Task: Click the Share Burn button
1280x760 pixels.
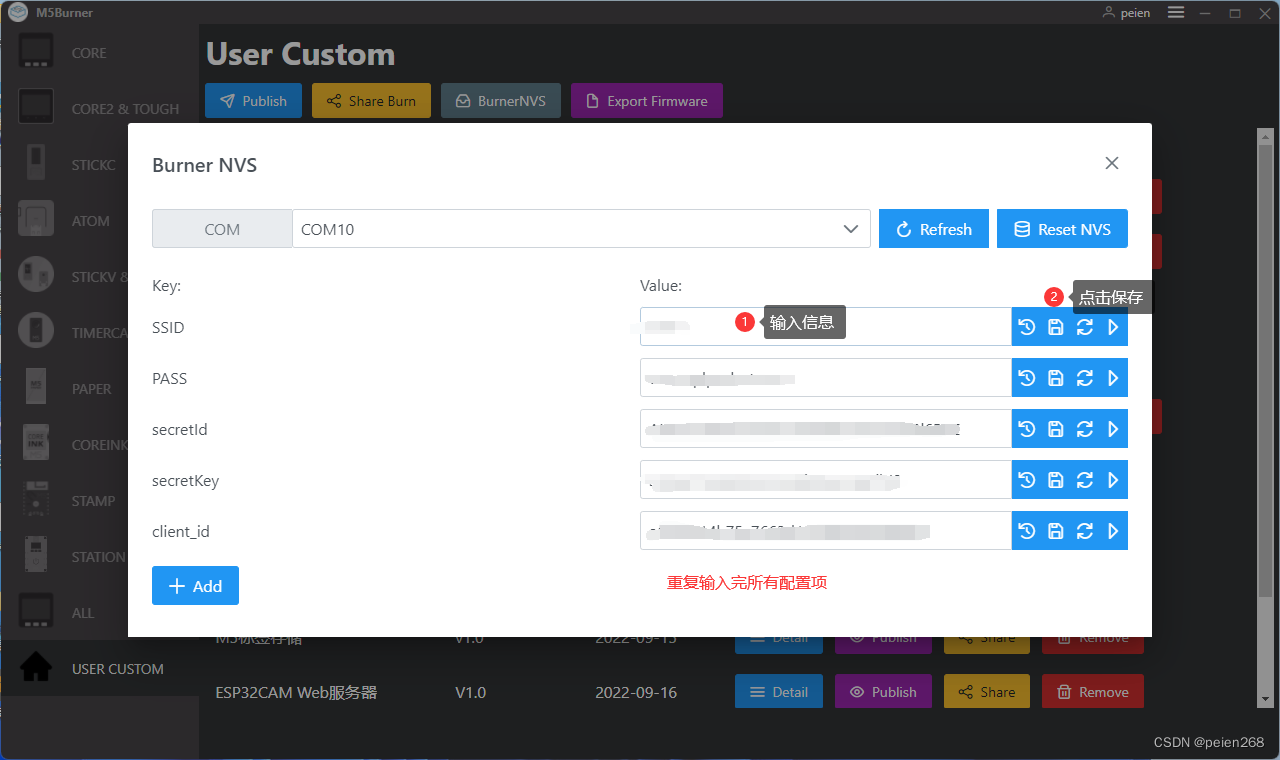Action: (x=371, y=101)
